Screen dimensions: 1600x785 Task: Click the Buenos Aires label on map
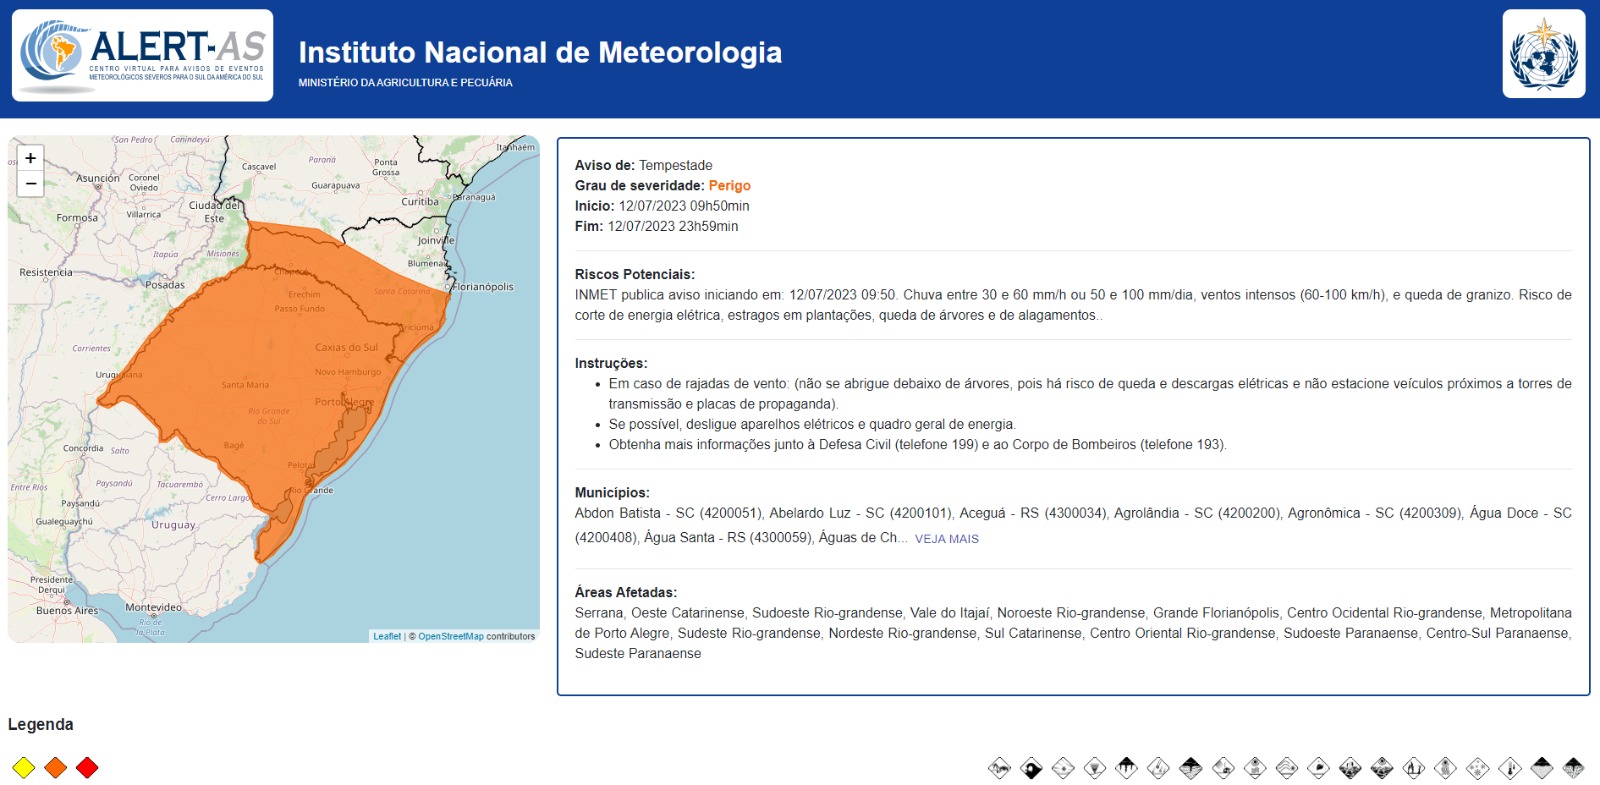click(x=67, y=610)
